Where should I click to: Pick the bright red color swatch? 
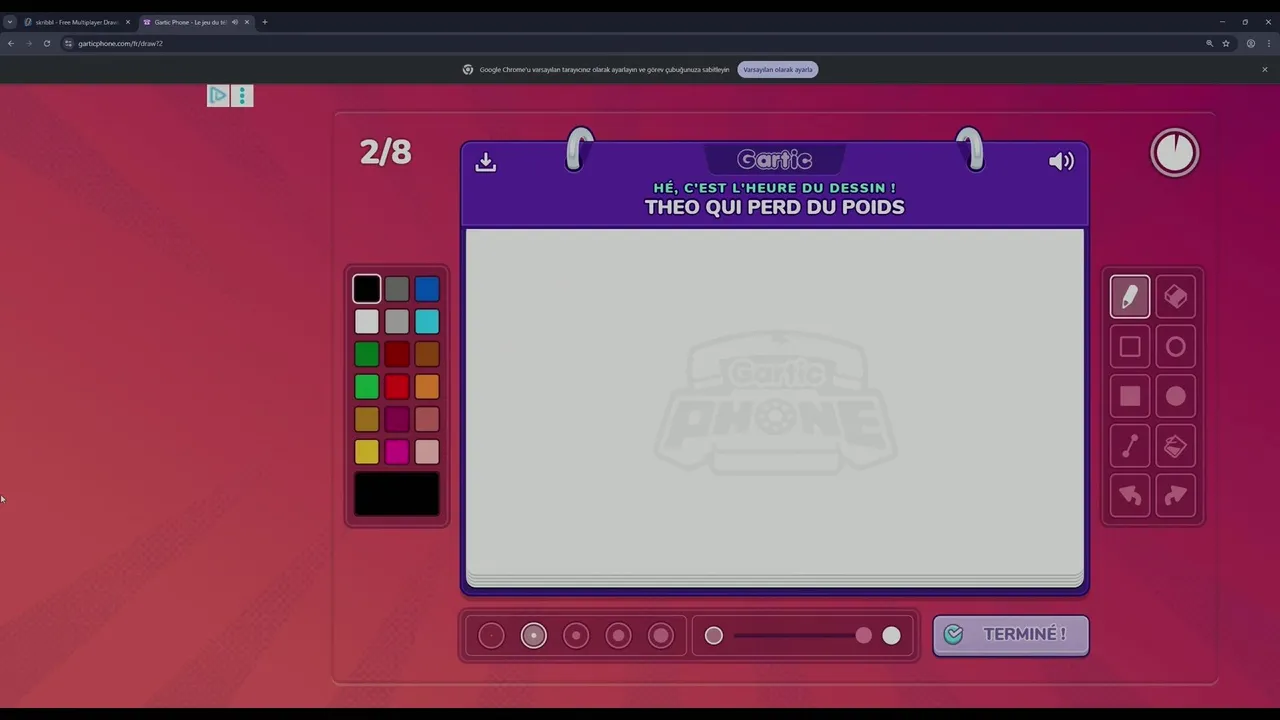pos(397,387)
